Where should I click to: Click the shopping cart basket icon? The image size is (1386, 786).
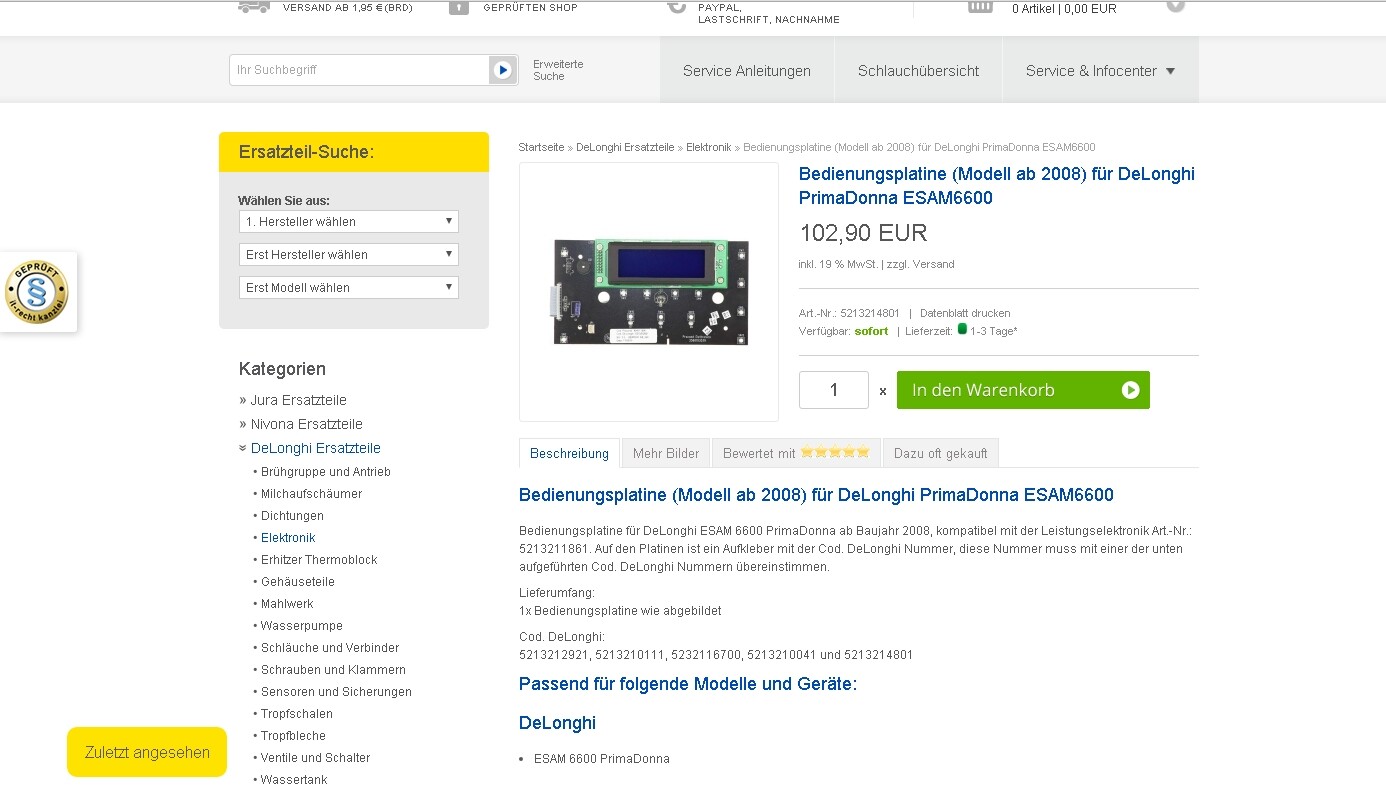click(x=980, y=6)
